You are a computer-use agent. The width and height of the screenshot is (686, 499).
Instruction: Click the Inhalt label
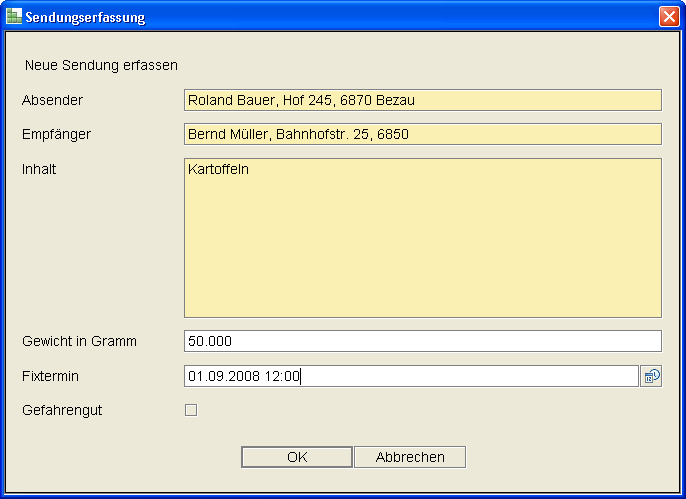39,169
